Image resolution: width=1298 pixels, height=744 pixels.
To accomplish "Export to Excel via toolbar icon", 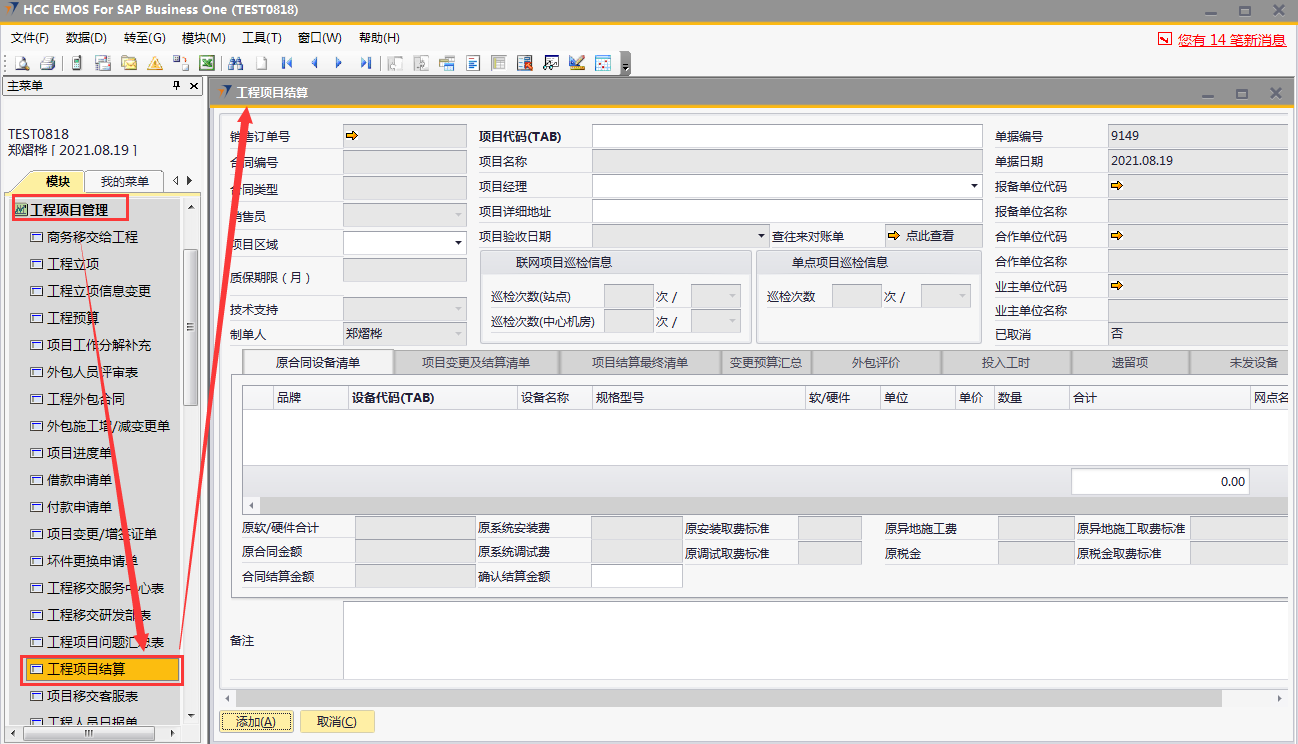I will (207, 63).
